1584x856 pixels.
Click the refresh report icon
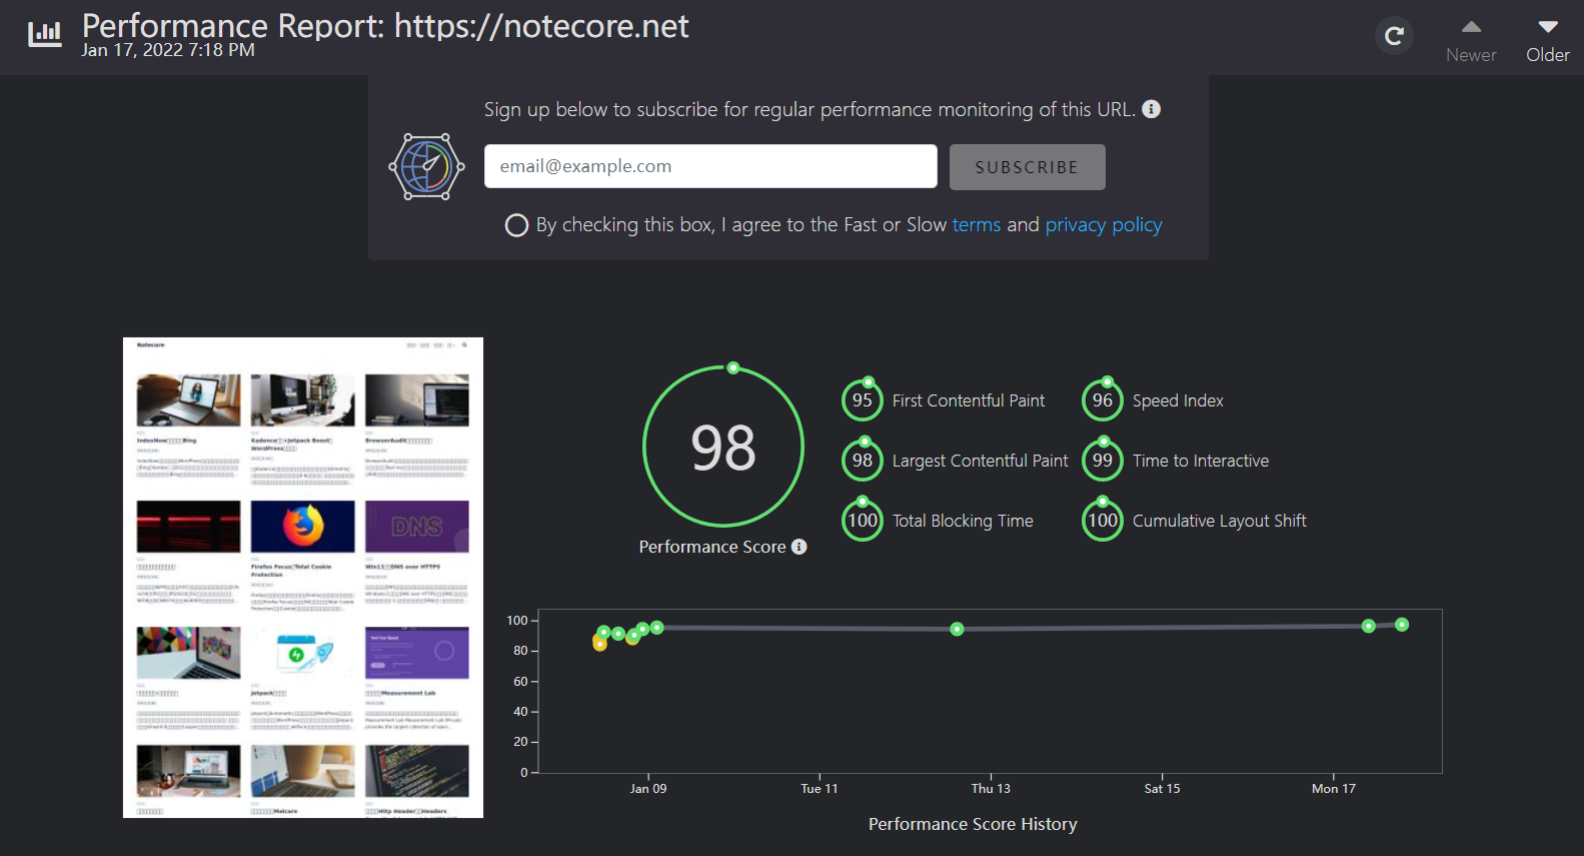1393,37
